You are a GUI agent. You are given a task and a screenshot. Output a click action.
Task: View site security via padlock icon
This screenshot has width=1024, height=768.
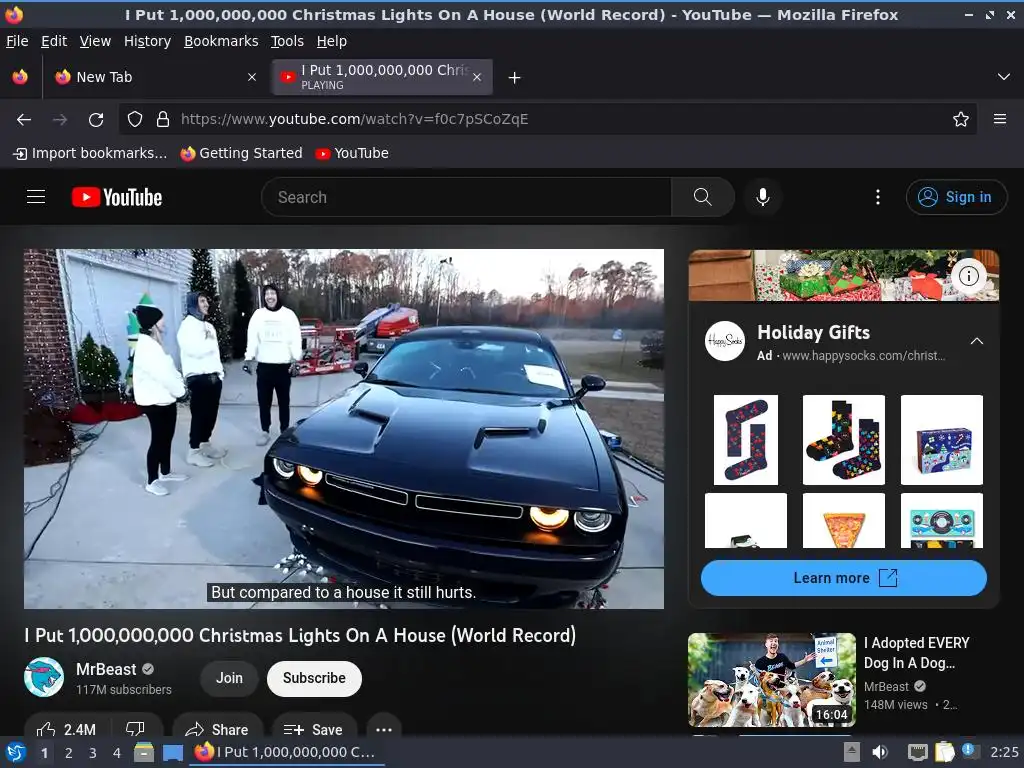point(163,120)
